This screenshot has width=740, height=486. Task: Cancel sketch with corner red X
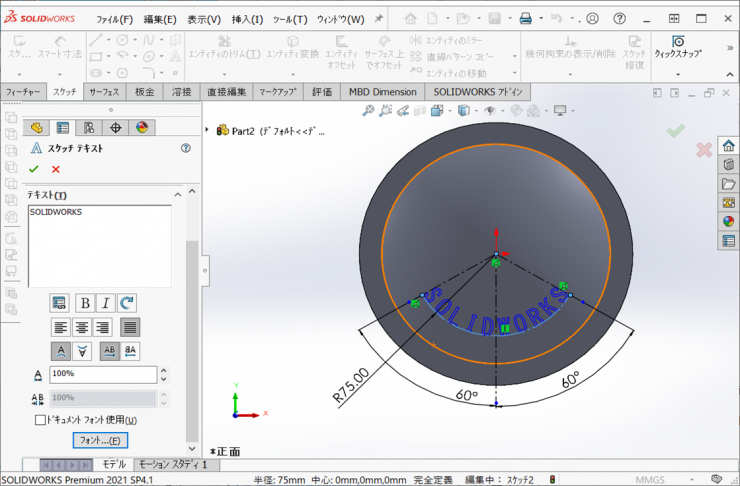click(x=704, y=150)
